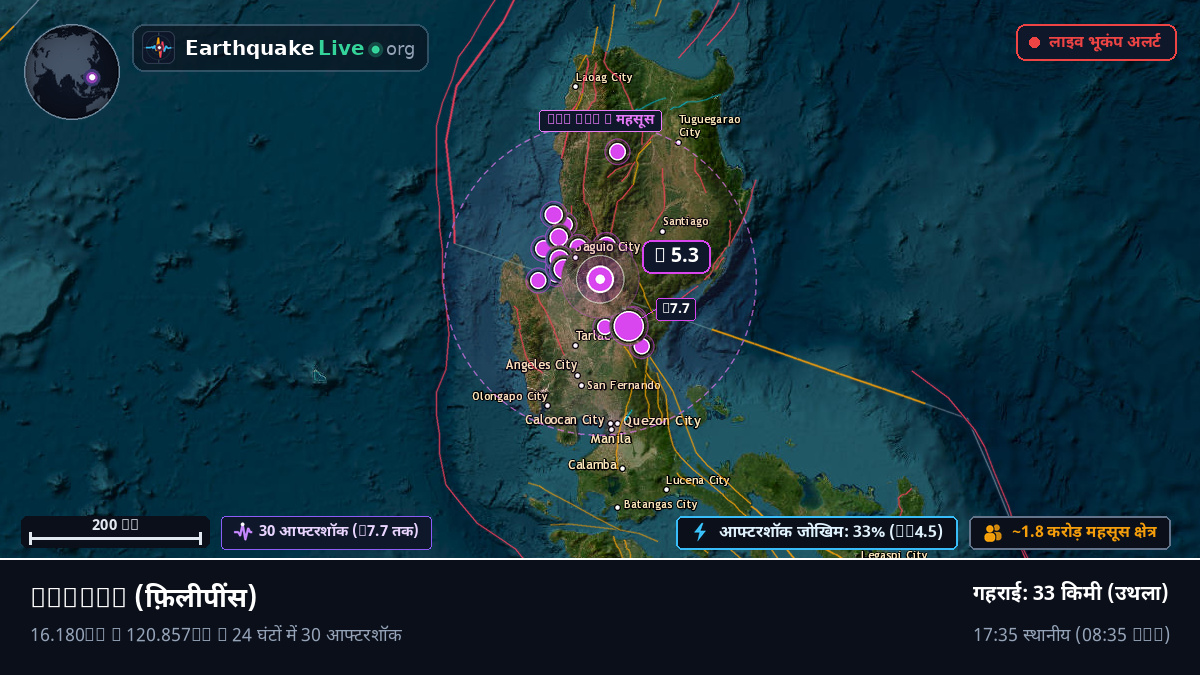The width and height of the screenshot is (1200, 675).
Task: Click the Caloocan City label
Action: 565,420
